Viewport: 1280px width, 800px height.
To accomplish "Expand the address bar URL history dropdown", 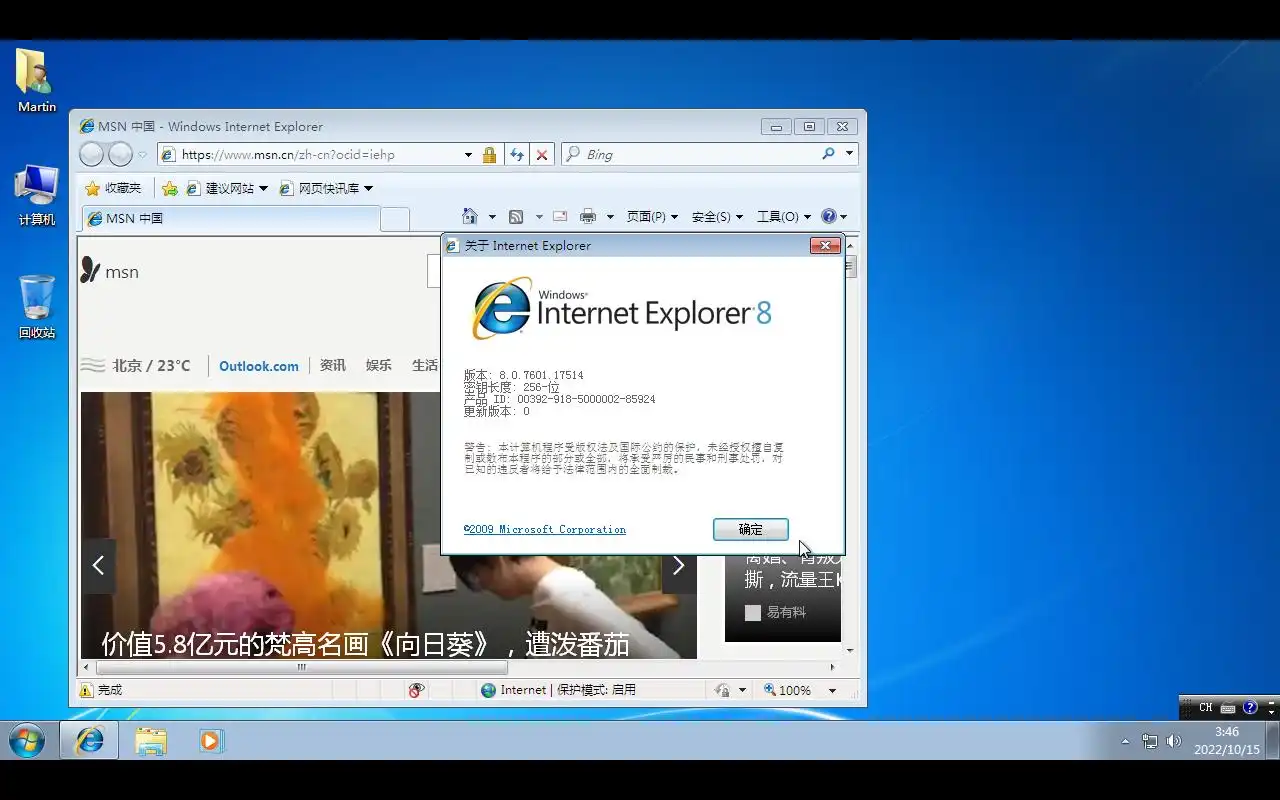I will coord(468,155).
